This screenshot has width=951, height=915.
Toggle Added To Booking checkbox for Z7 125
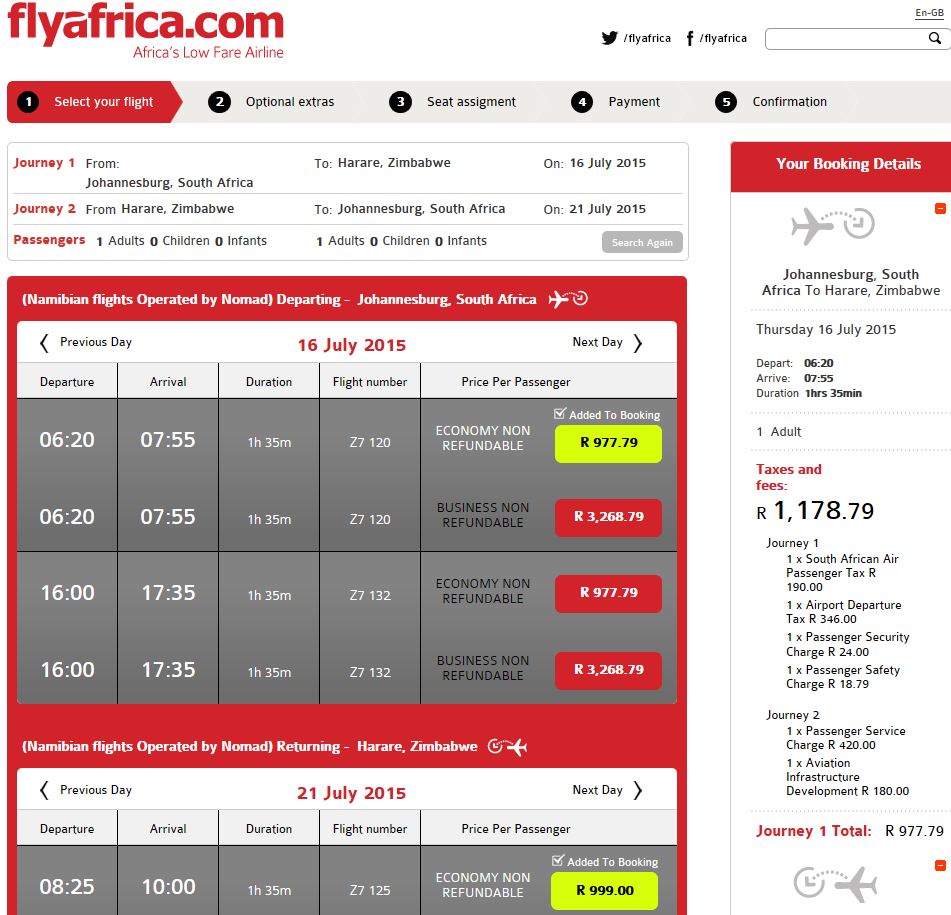point(558,860)
